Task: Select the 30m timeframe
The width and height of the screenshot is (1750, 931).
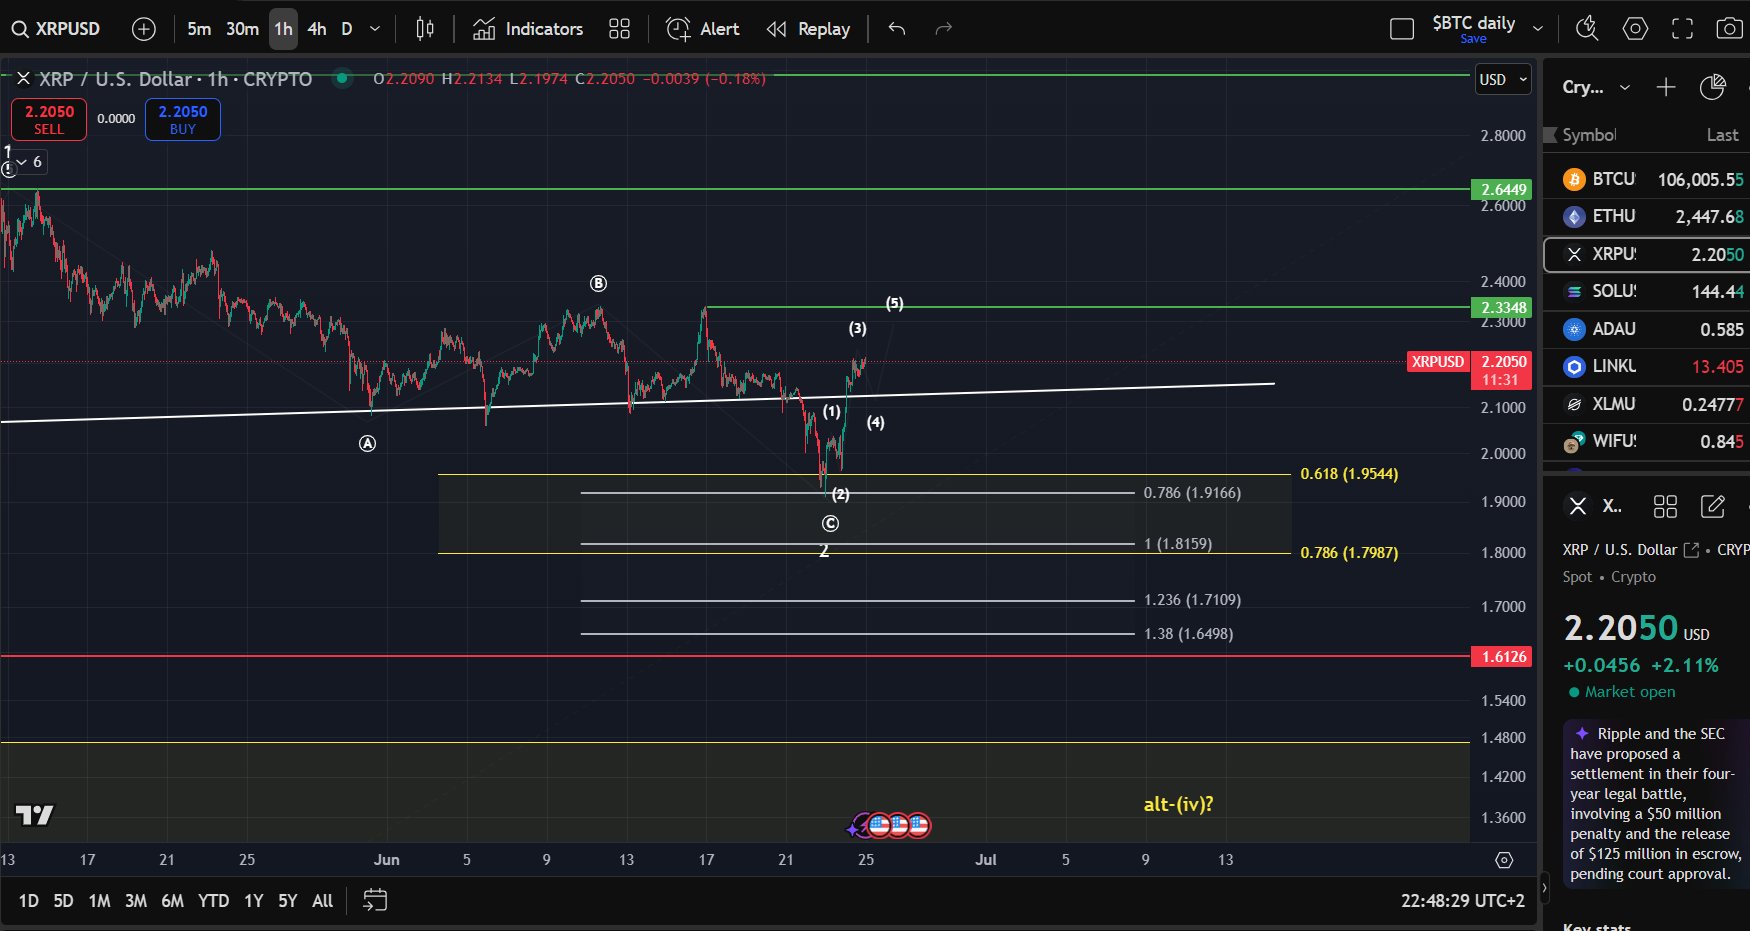Action: click(x=242, y=29)
